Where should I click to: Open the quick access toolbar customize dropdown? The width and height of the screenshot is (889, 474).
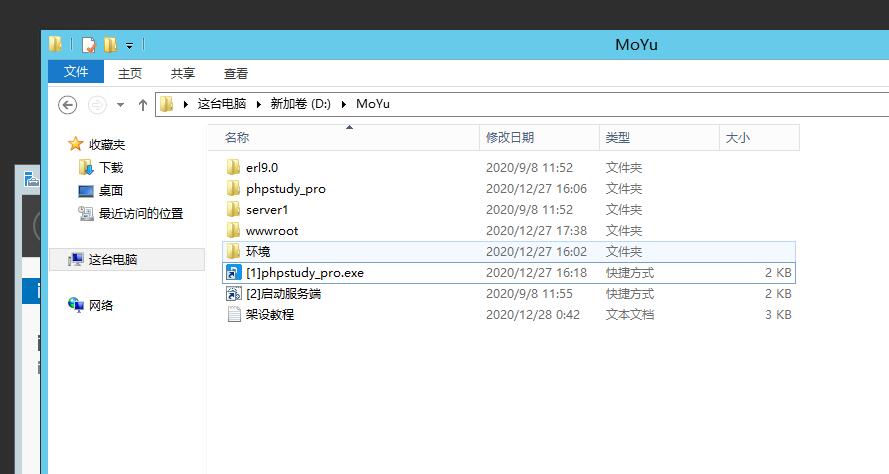pyautogui.click(x=129, y=46)
